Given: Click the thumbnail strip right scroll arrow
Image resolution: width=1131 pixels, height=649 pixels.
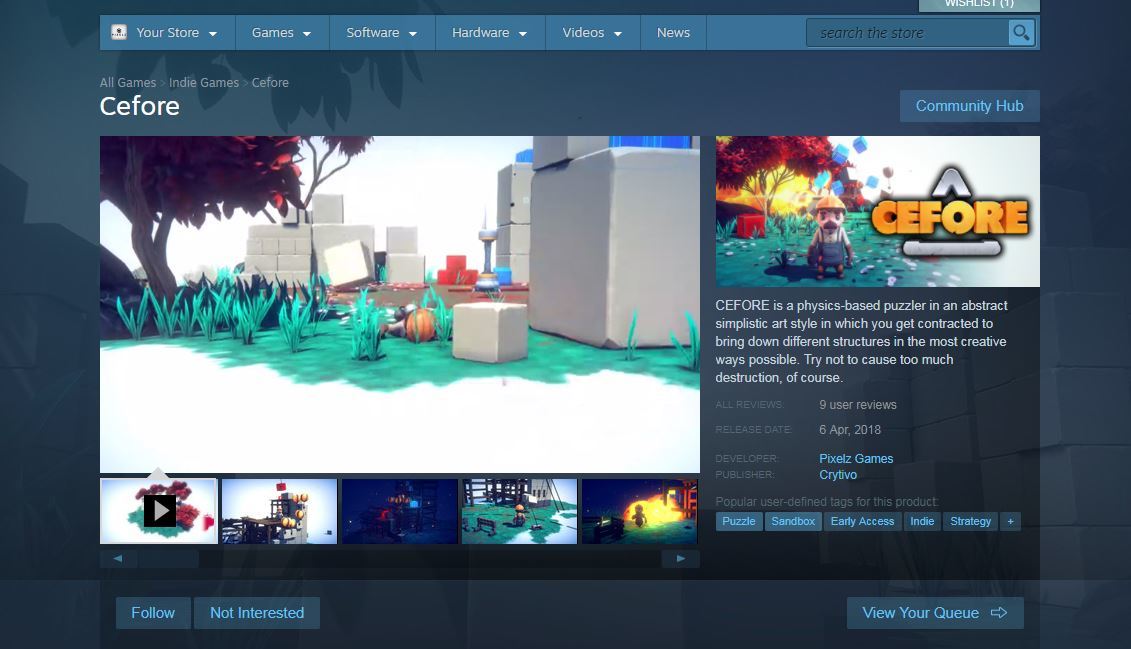Looking at the screenshot, I should [x=681, y=559].
